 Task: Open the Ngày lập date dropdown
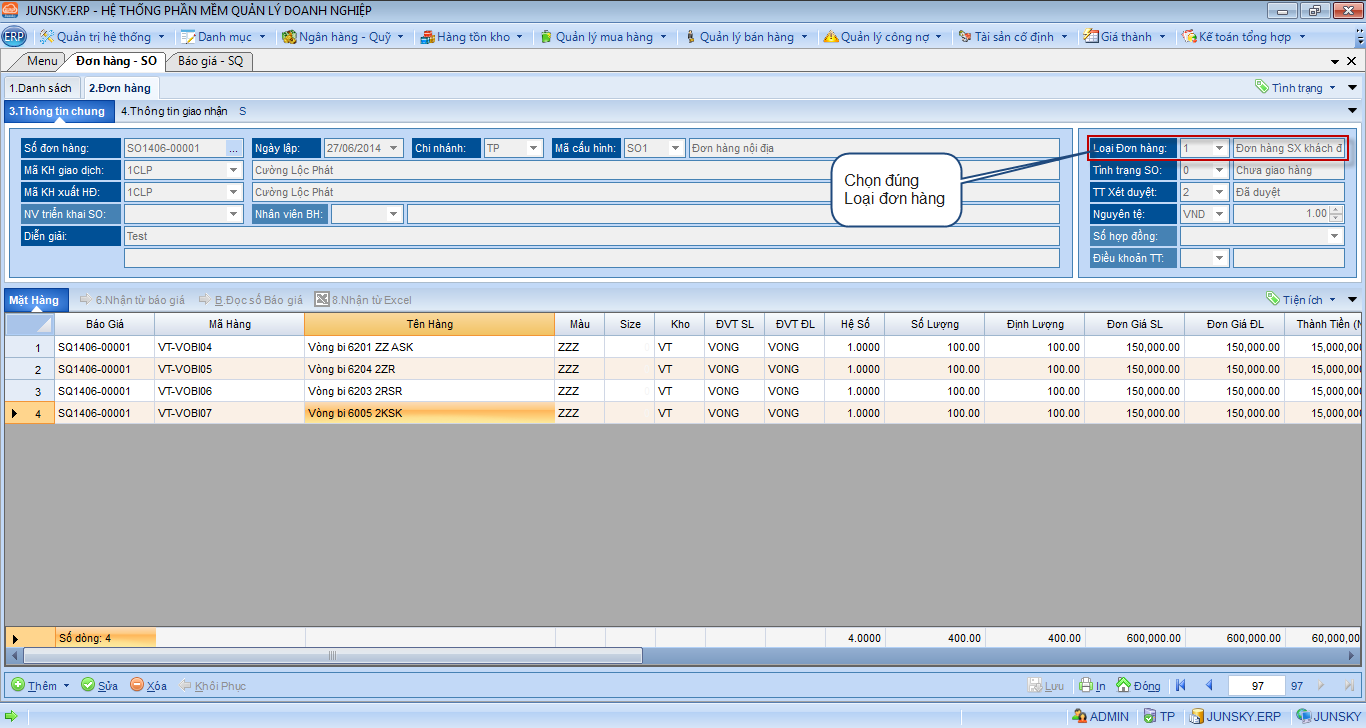tap(393, 148)
